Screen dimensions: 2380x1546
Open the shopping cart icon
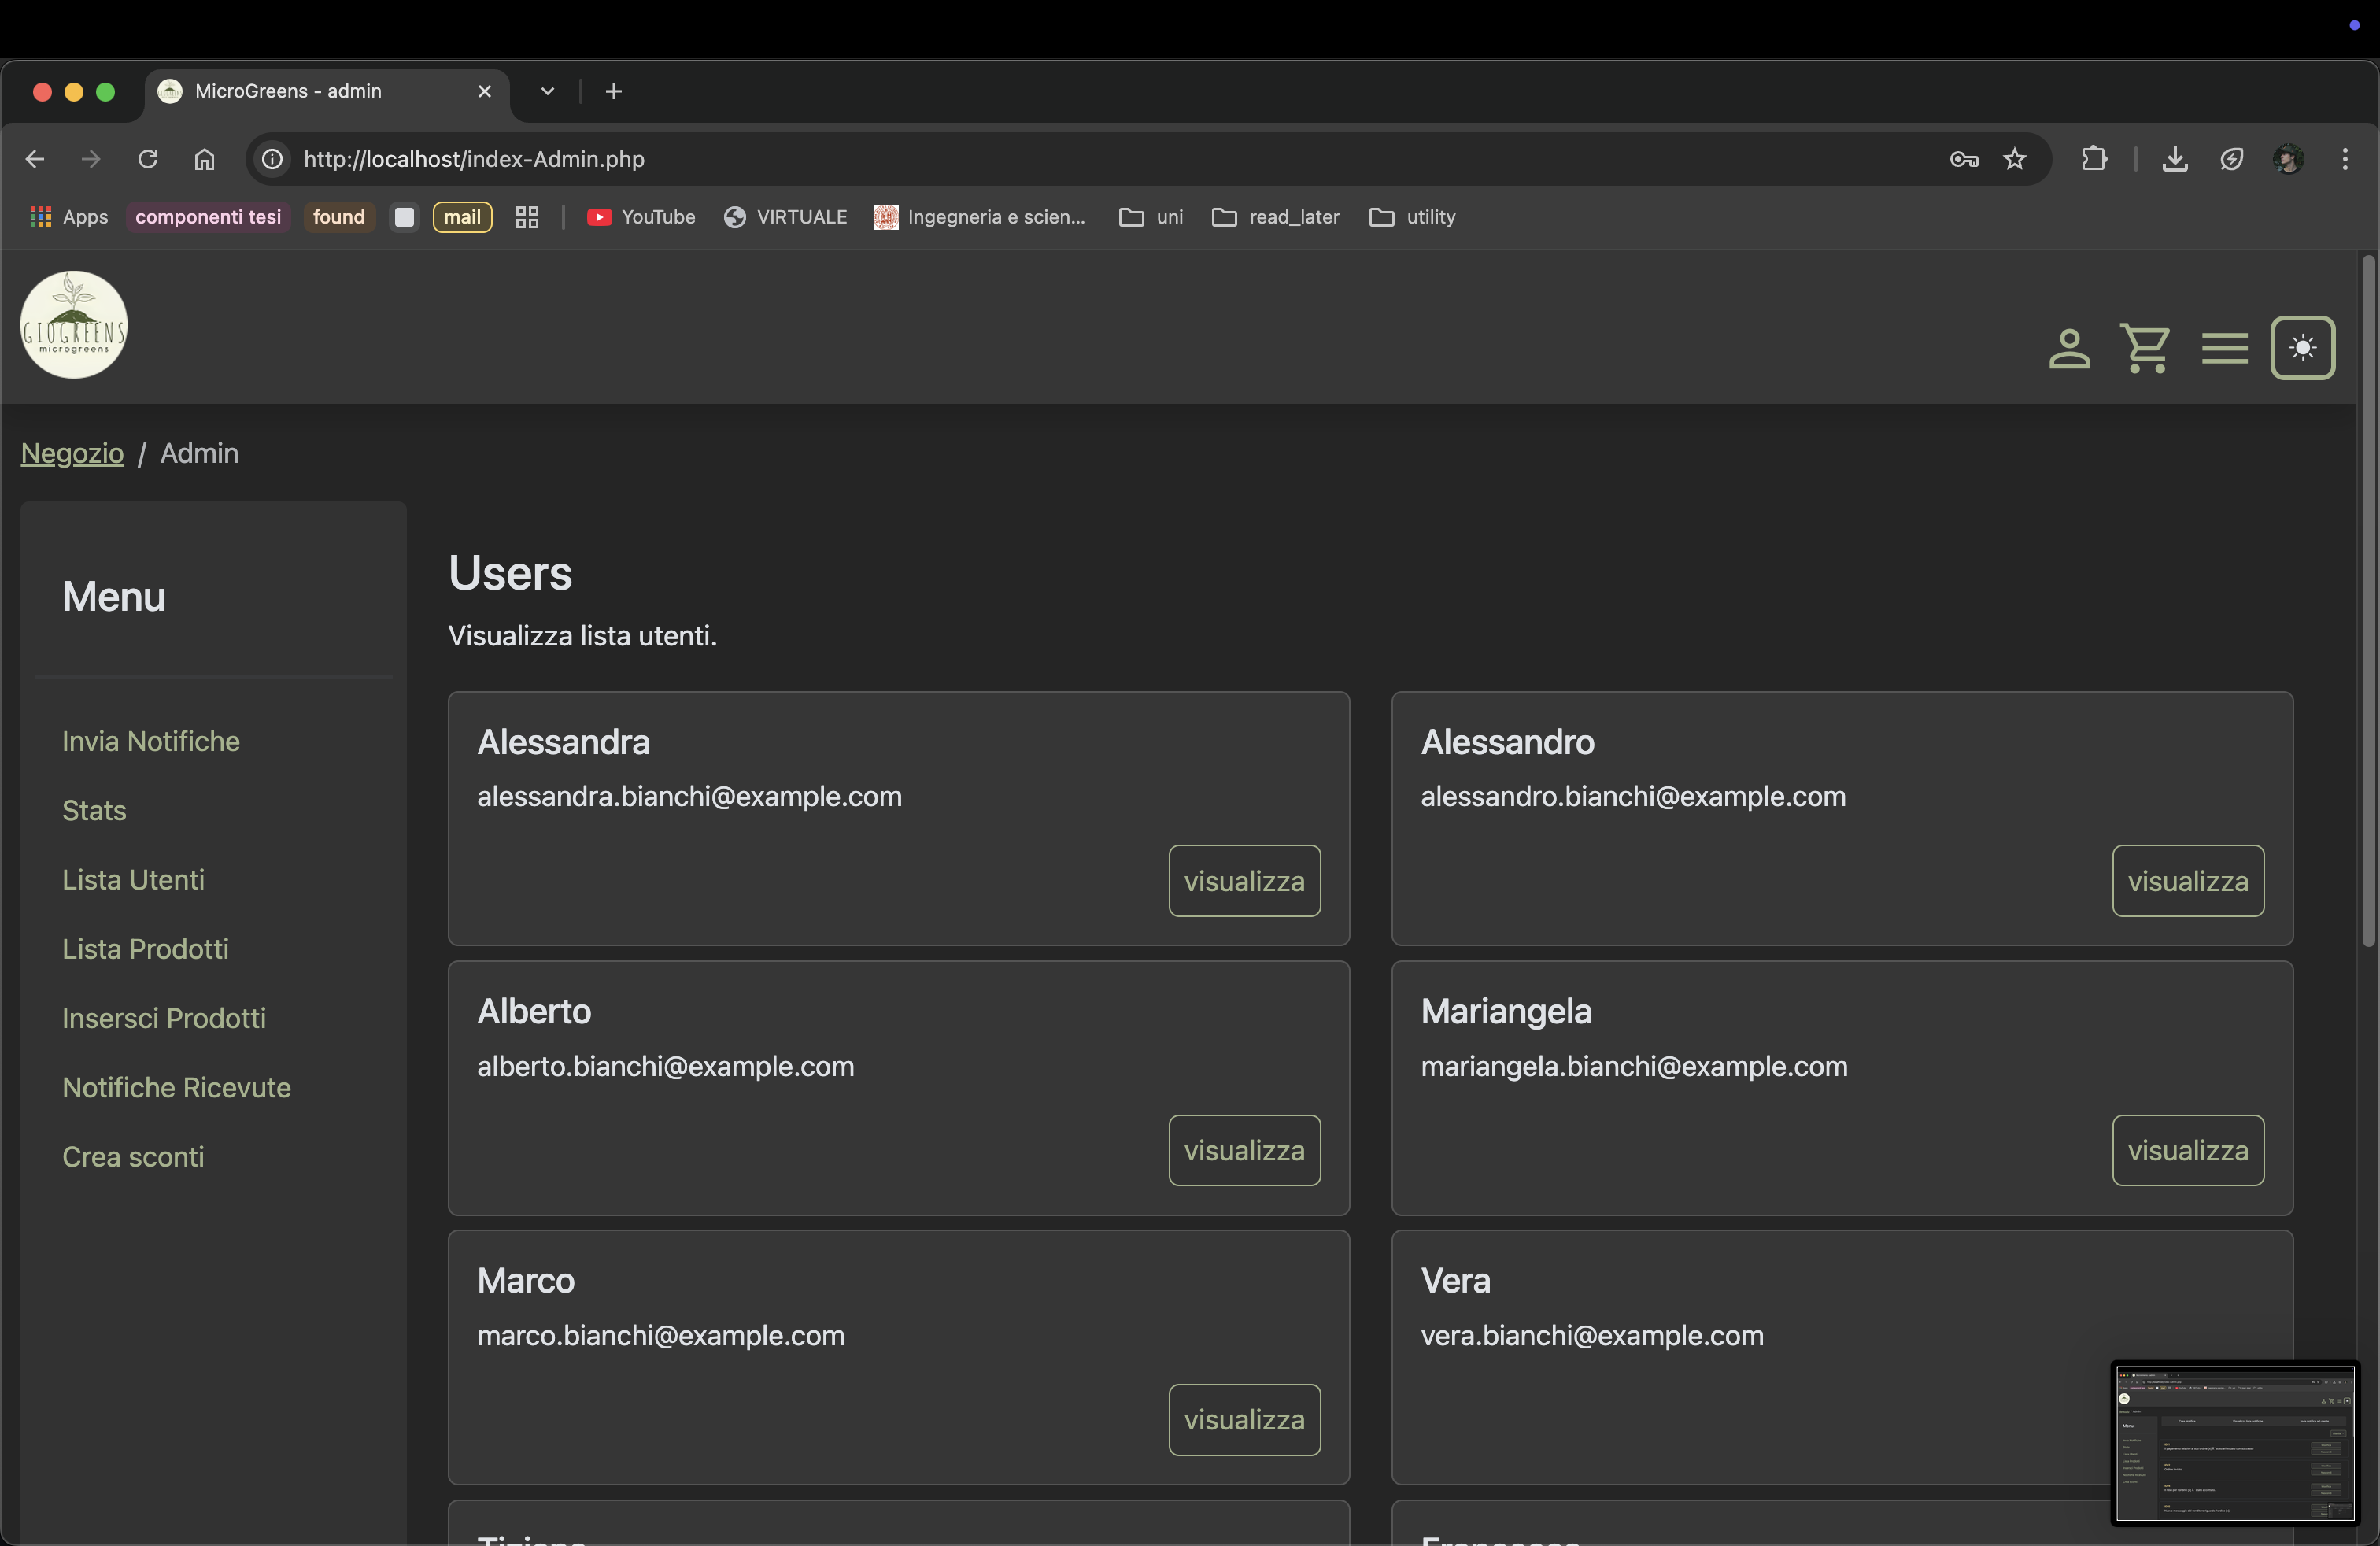point(2145,349)
